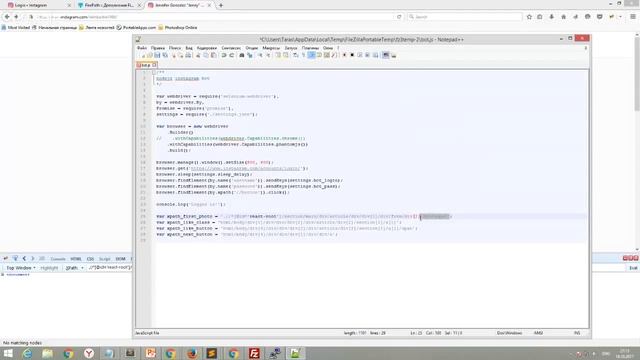This screenshot has height=360, width=640.
Task: Click the Stop Recording macro icon
Action: click(352, 55)
